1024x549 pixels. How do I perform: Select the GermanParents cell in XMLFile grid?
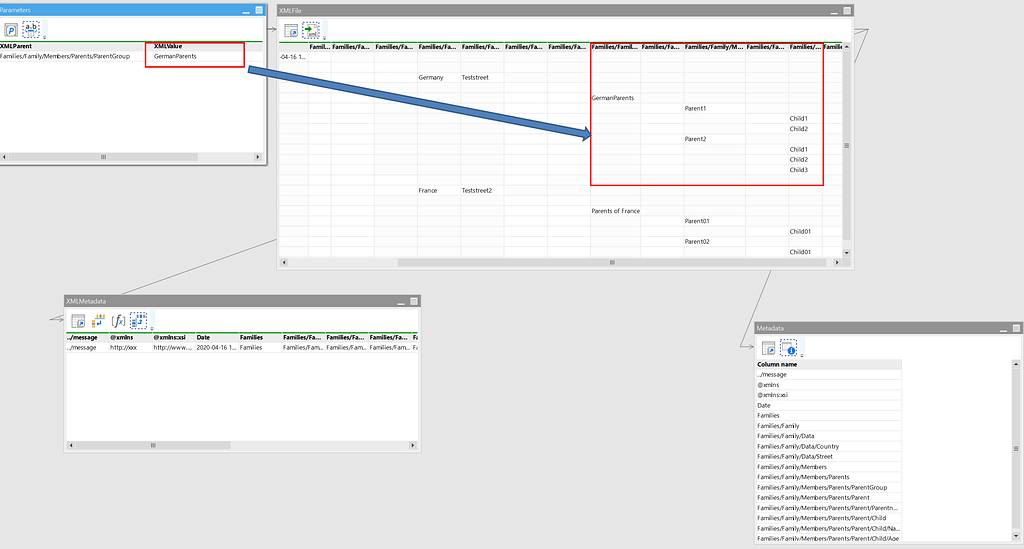click(613, 98)
